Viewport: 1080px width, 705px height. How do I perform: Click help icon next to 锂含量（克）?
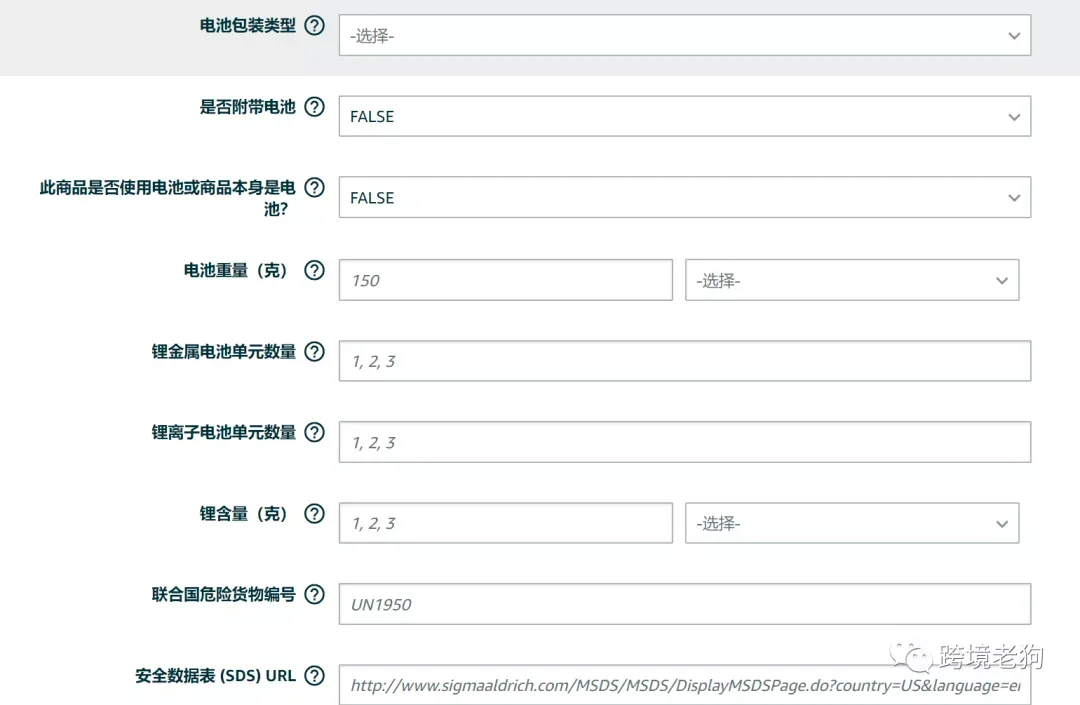click(x=315, y=513)
